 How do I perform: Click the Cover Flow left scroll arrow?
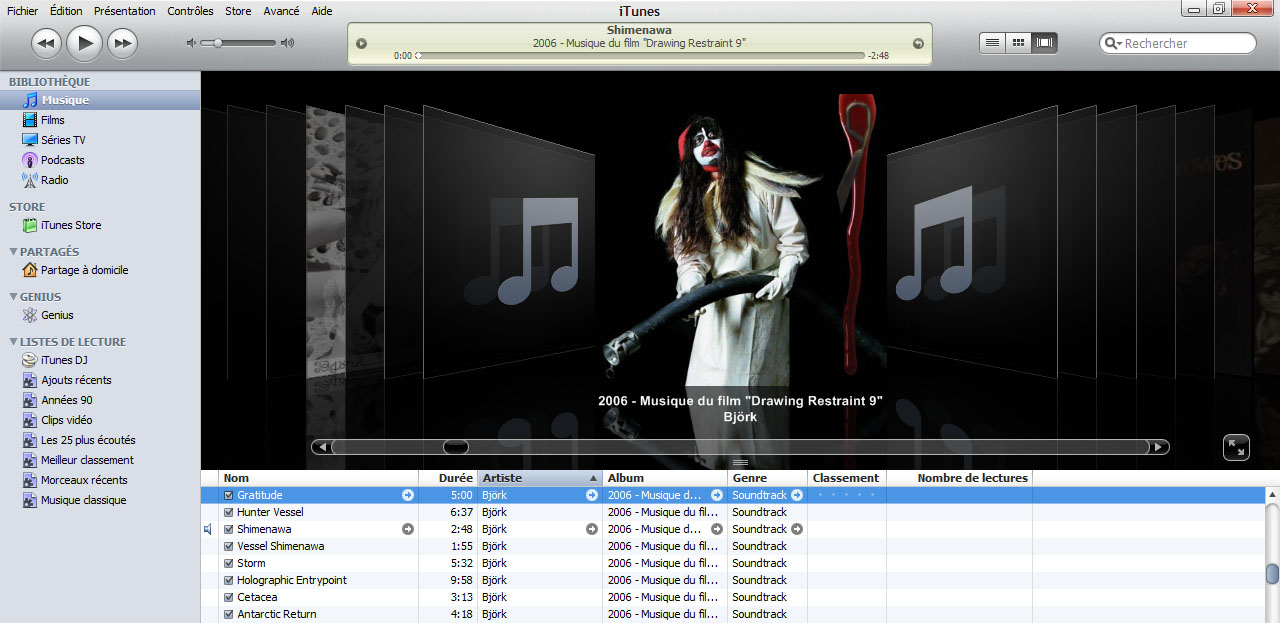[322, 447]
